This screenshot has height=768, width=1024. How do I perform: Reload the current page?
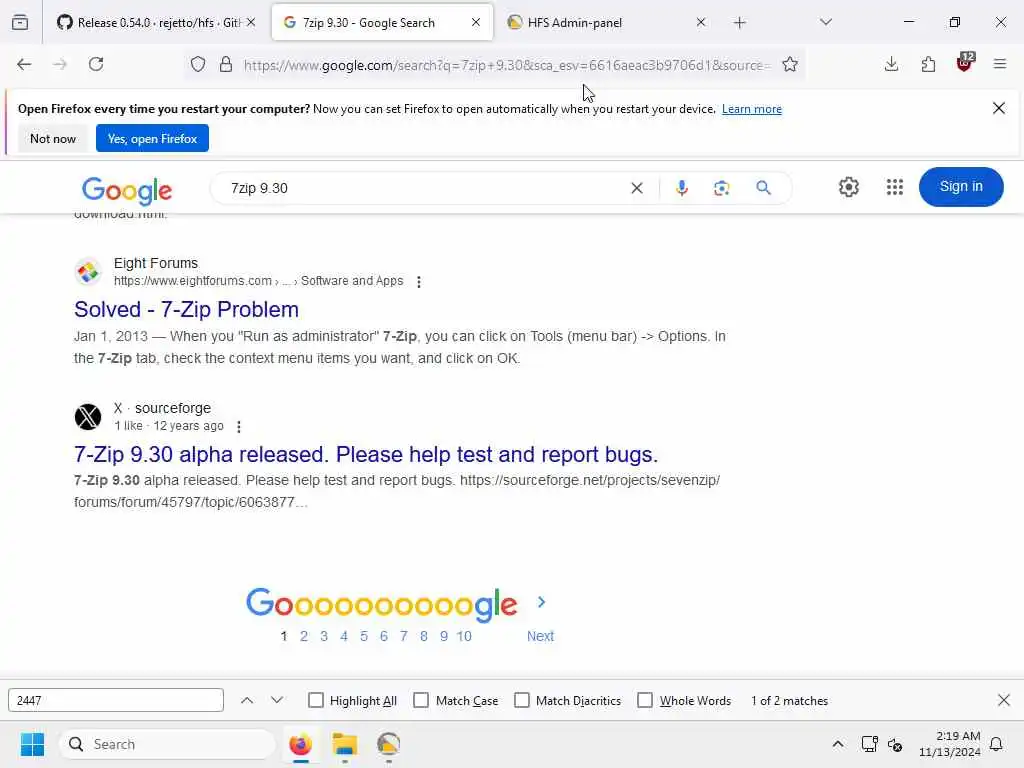pyautogui.click(x=96, y=64)
